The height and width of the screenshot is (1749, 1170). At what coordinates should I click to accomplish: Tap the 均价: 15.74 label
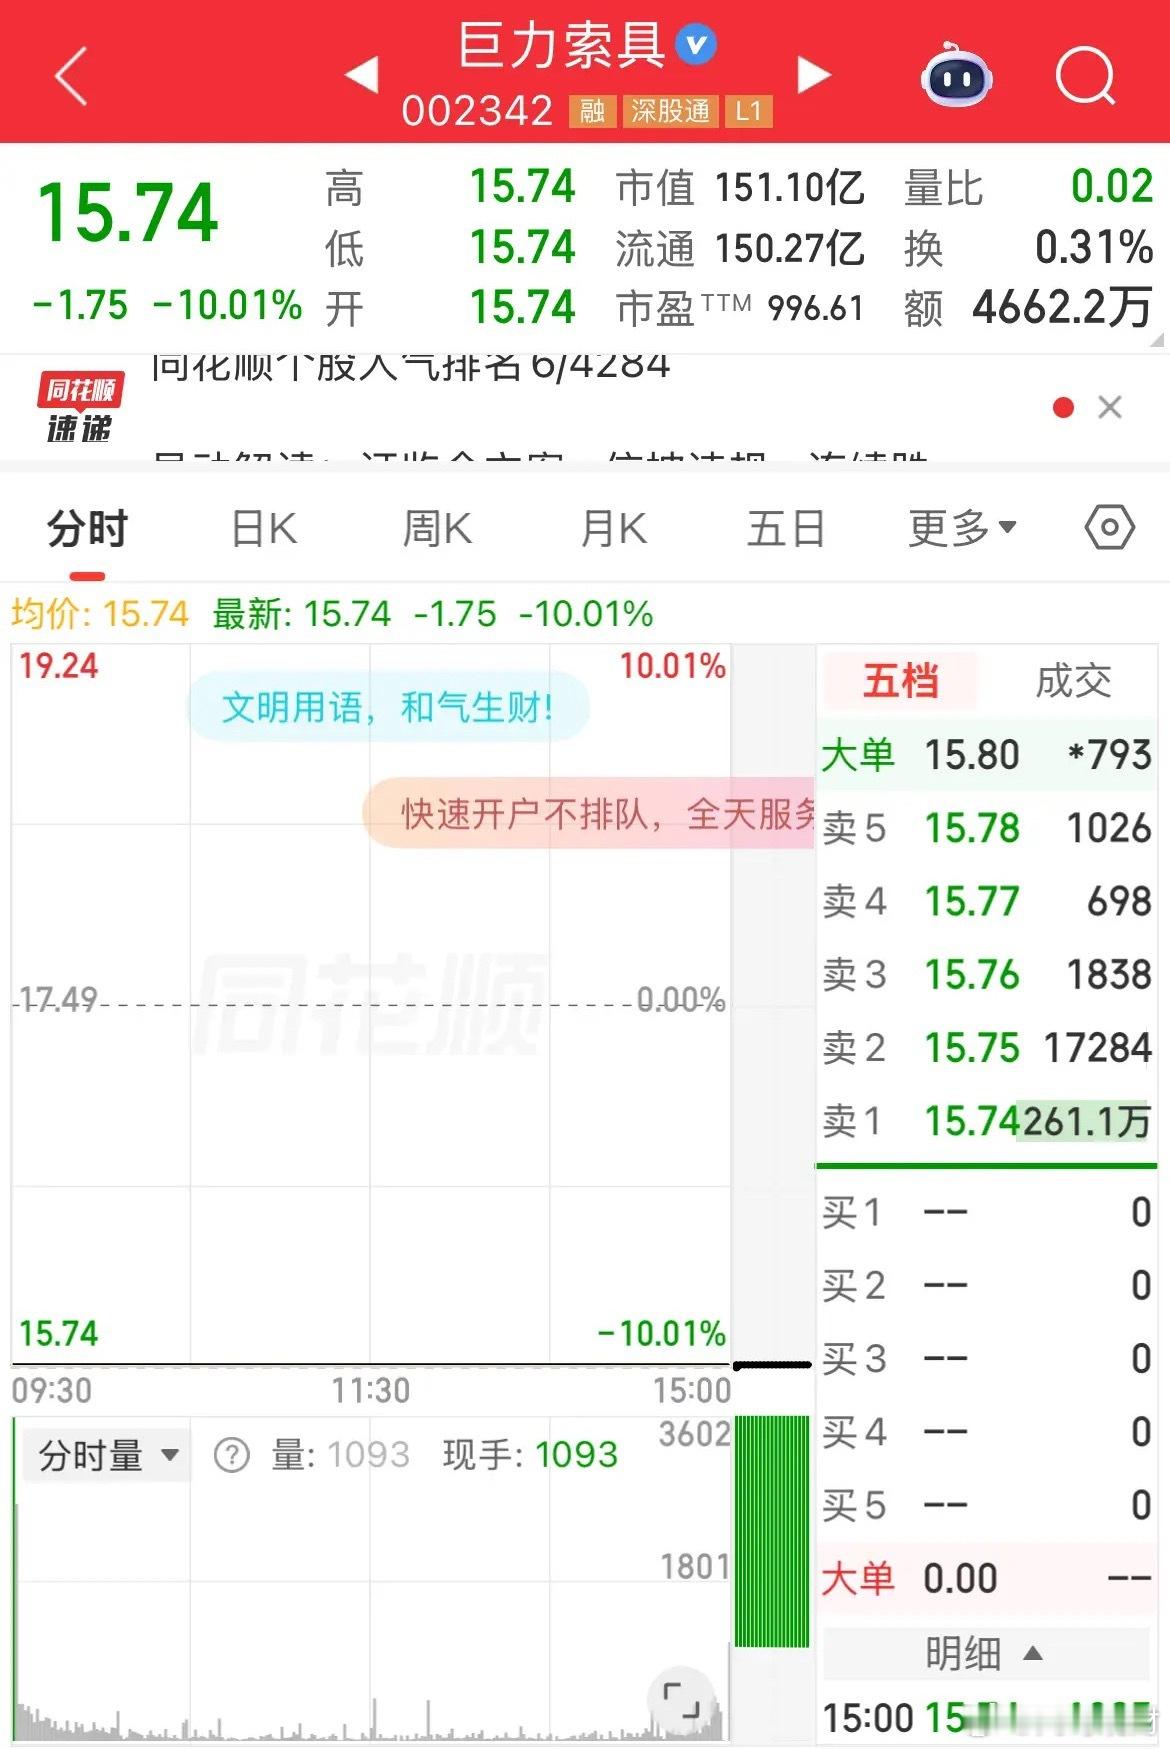100,613
